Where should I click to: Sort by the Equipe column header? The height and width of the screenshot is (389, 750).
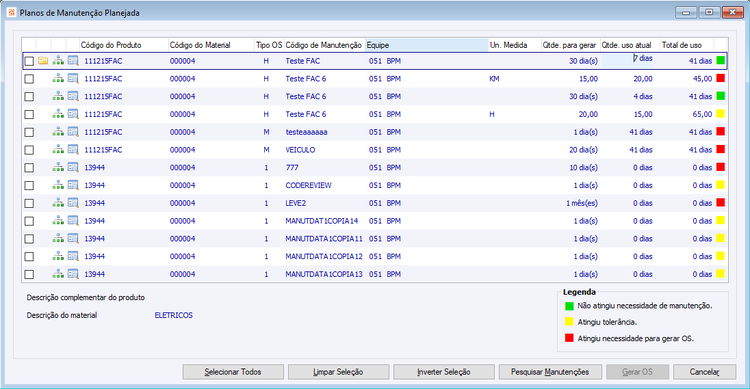pos(426,45)
